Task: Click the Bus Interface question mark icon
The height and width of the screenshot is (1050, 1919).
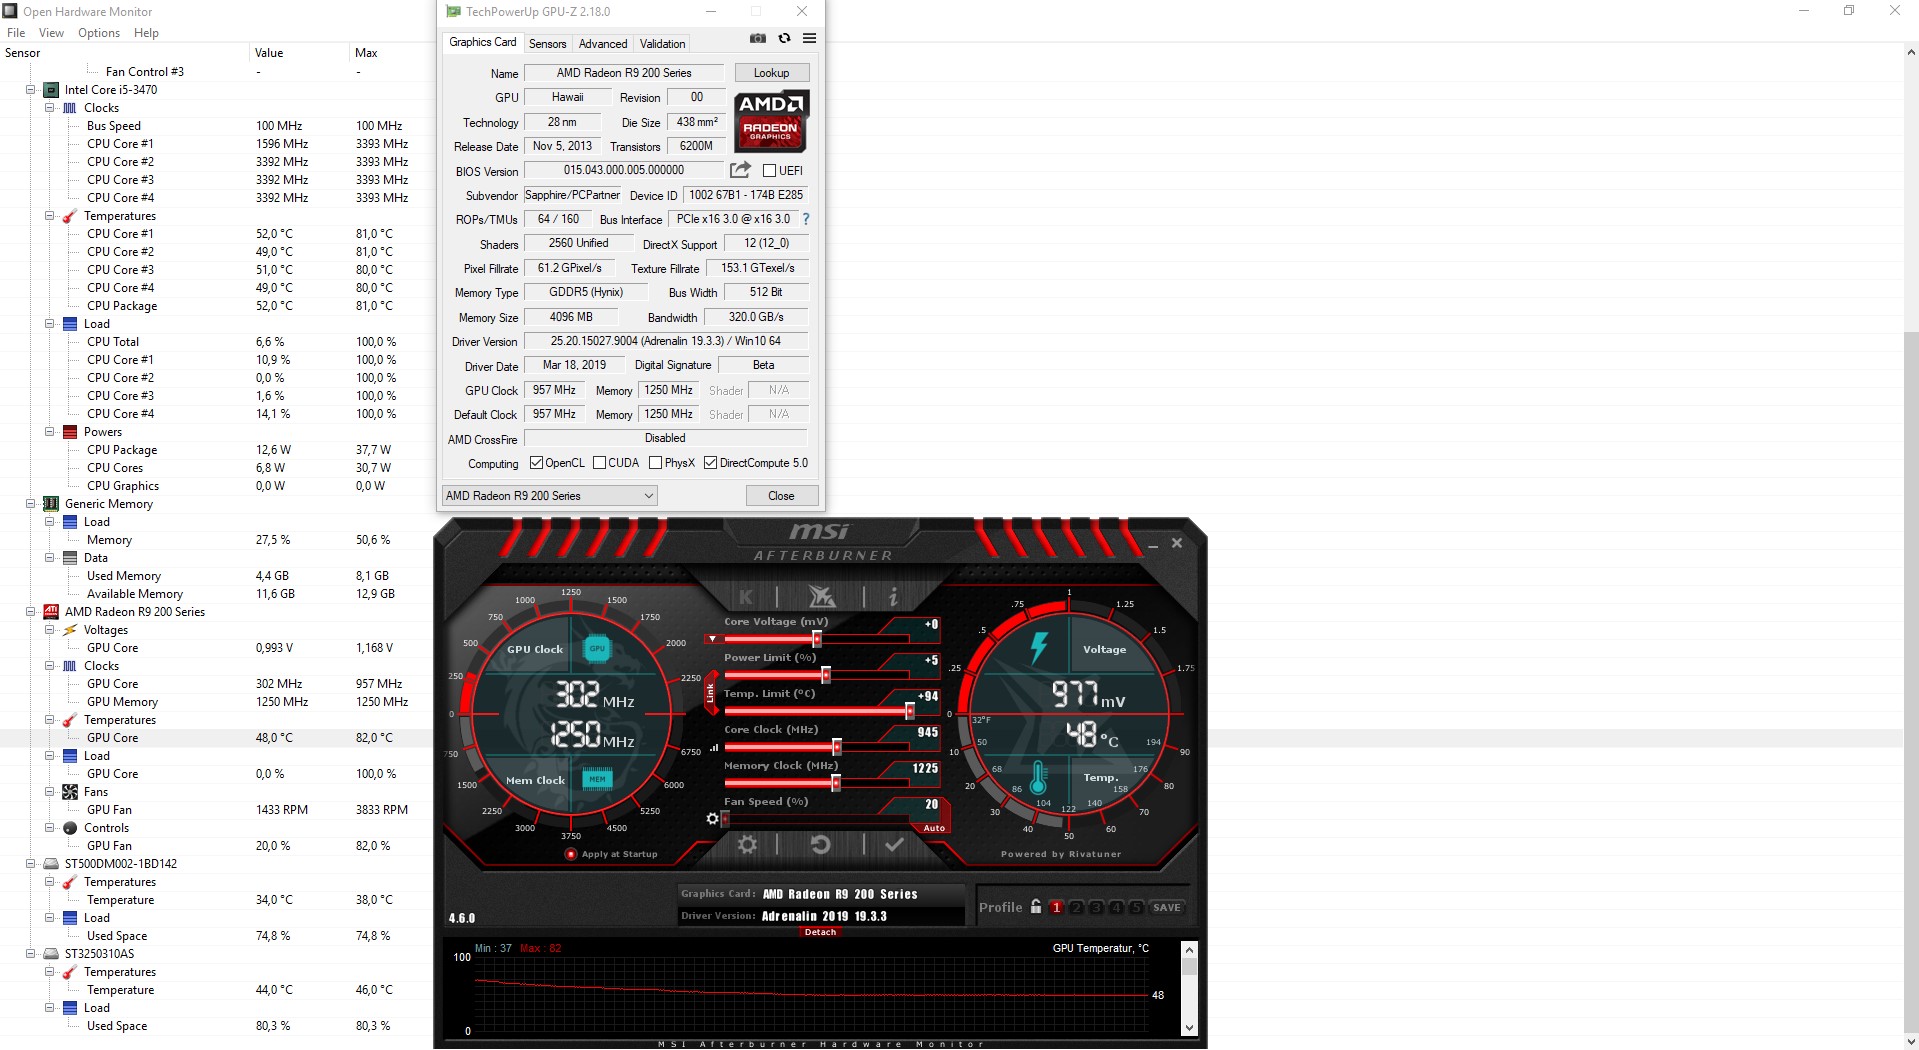Action: pyautogui.click(x=805, y=219)
